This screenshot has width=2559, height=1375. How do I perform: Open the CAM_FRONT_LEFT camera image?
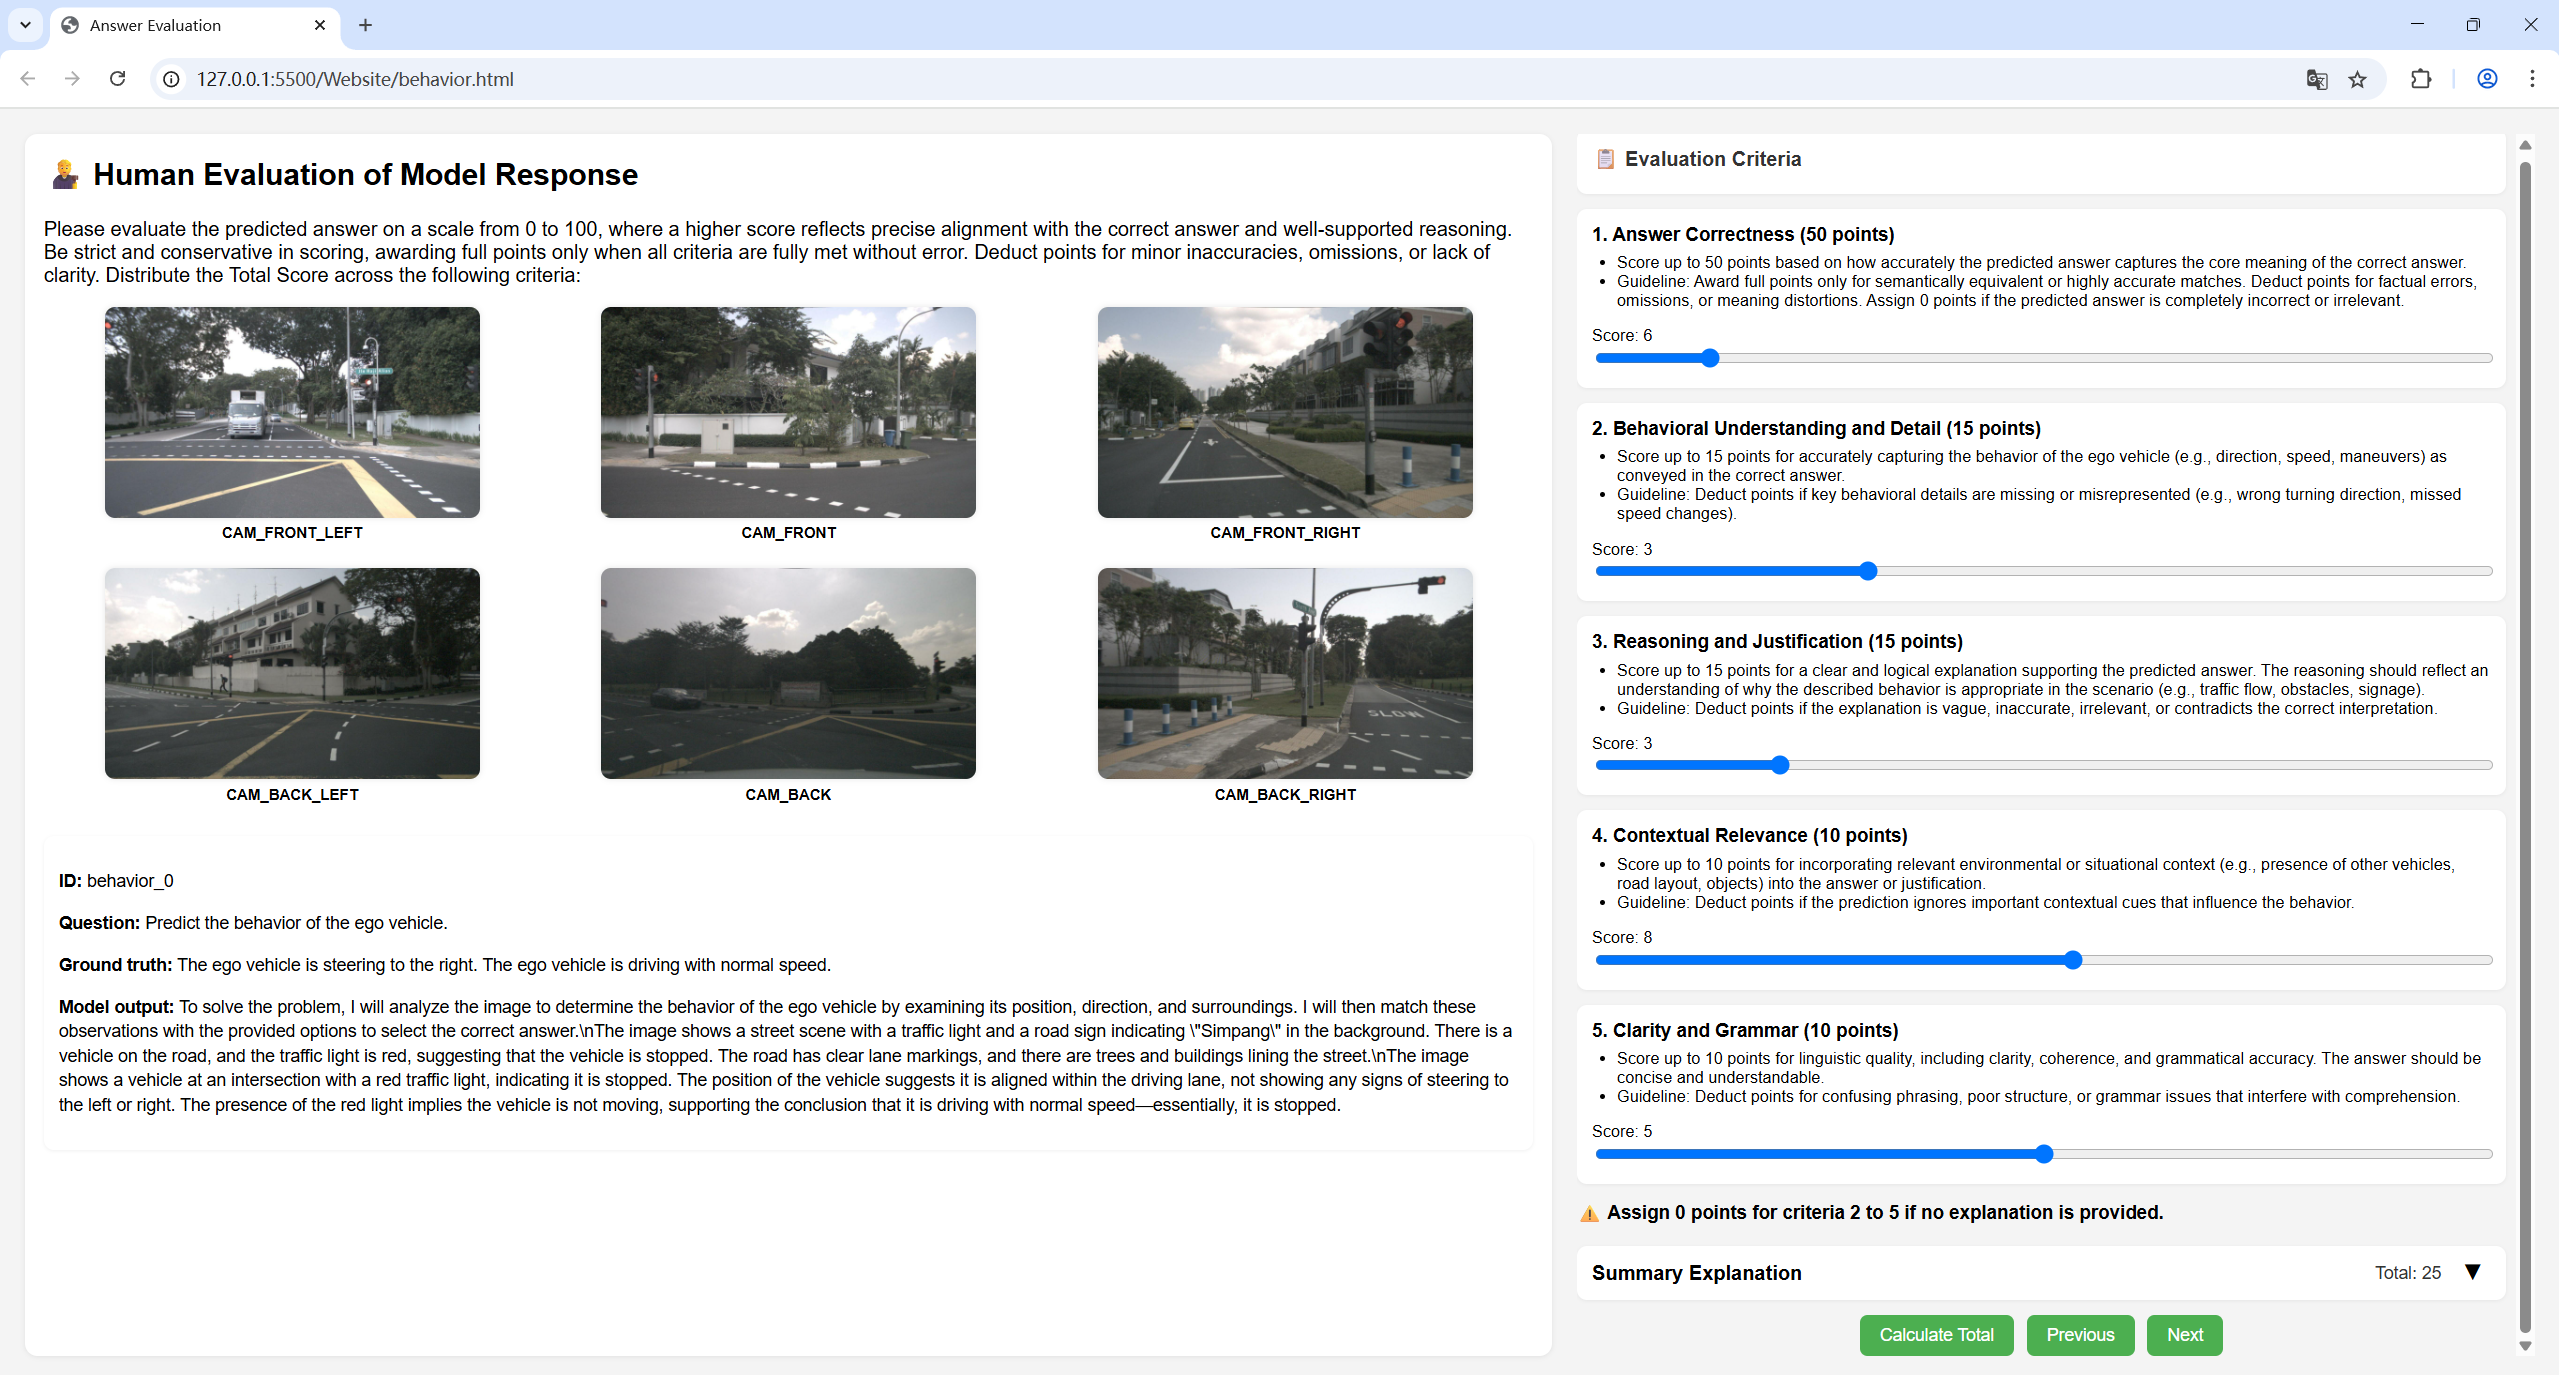point(292,412)
